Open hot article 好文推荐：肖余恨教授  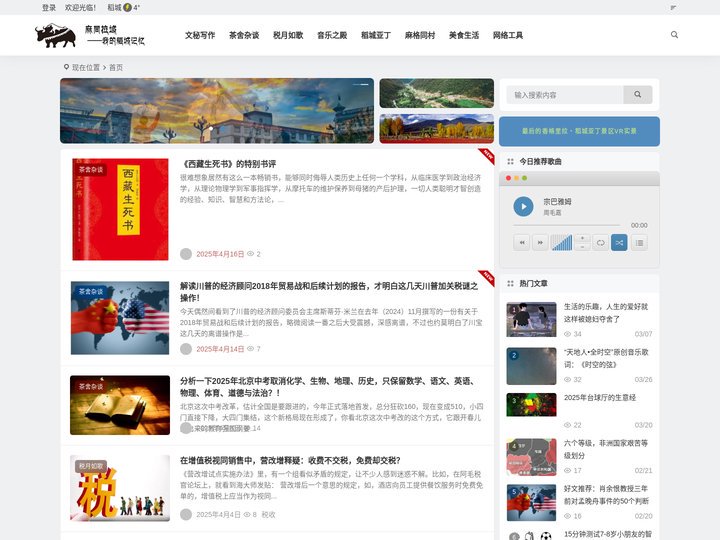coord(606,495)
